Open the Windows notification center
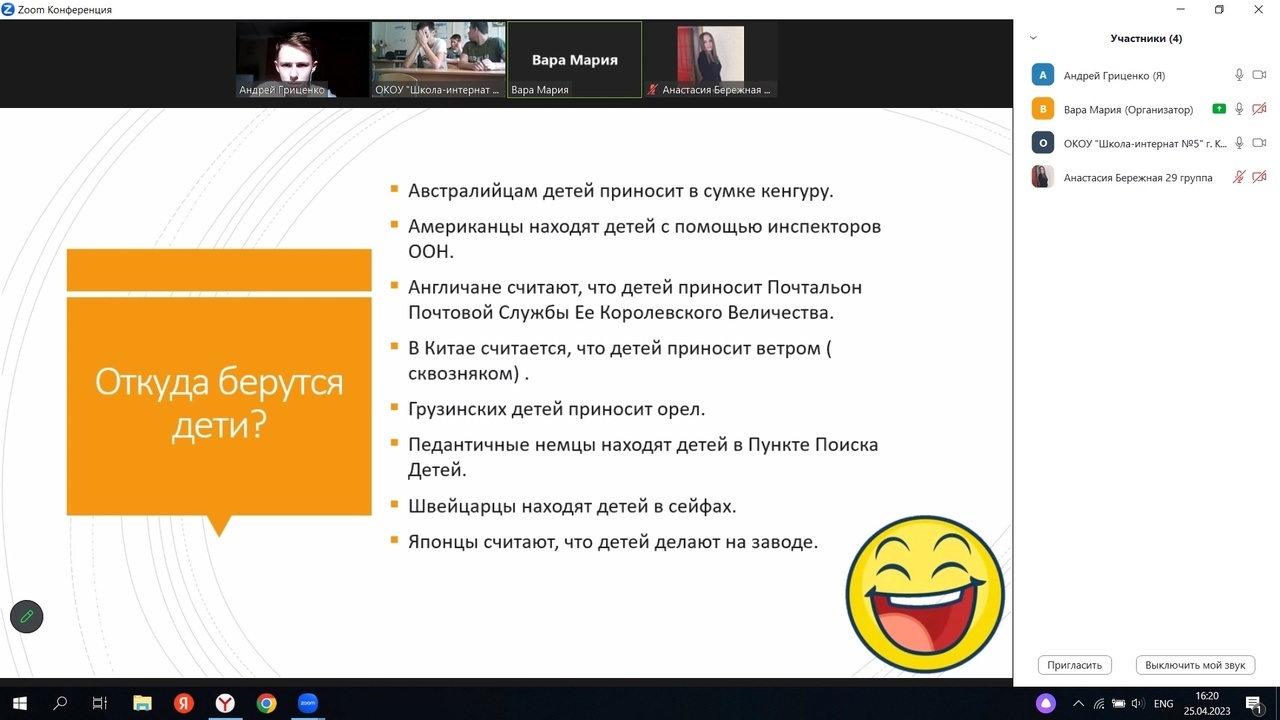This screenshot has height=720, width=1280. [x=1255, y=704]
